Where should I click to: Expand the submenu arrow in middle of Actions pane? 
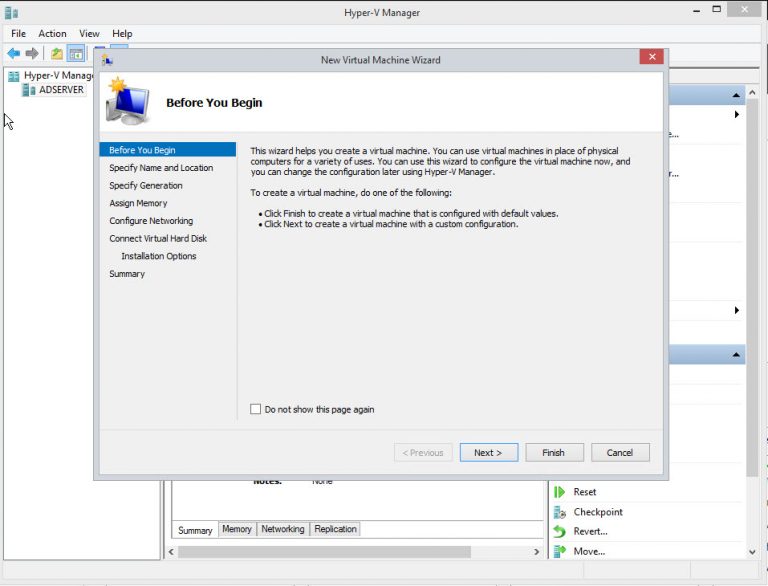tap(737, 310)
